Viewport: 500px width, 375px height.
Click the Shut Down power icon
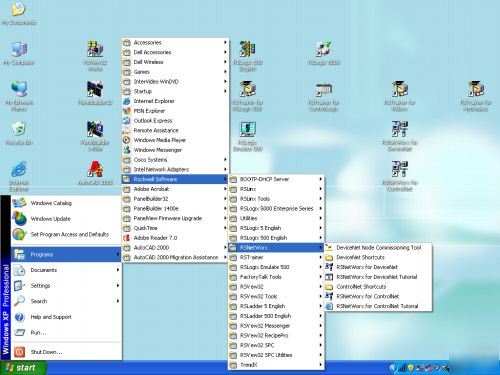click(19, 352)
